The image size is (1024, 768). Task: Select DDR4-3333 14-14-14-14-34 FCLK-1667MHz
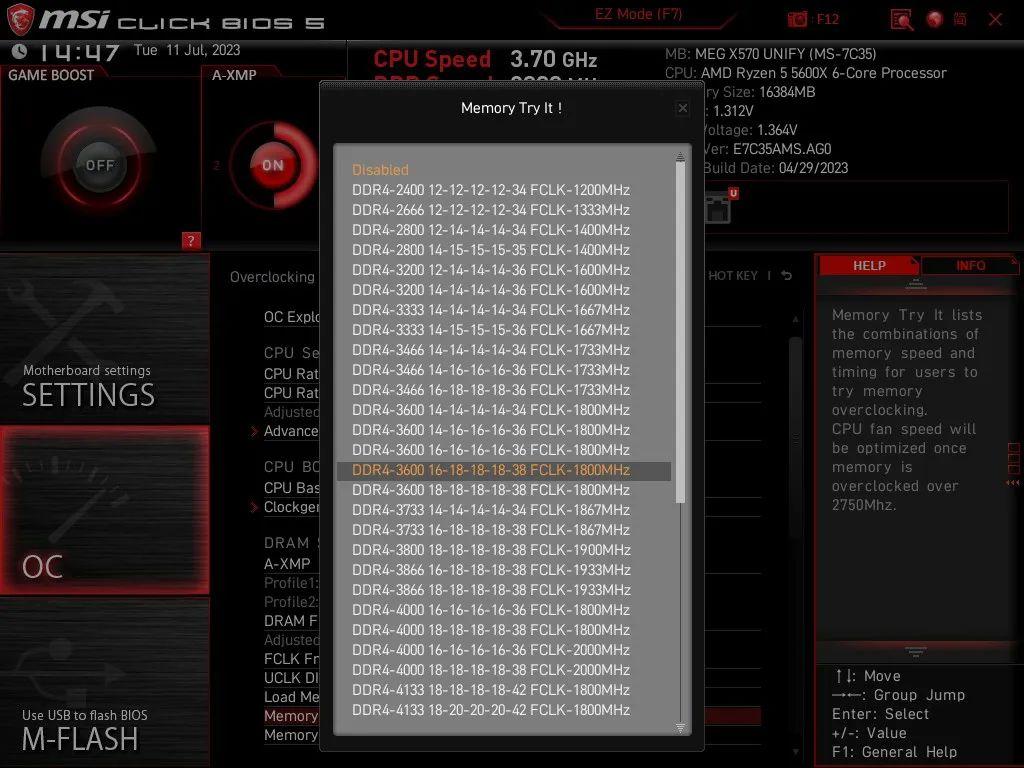pos(490,310)
